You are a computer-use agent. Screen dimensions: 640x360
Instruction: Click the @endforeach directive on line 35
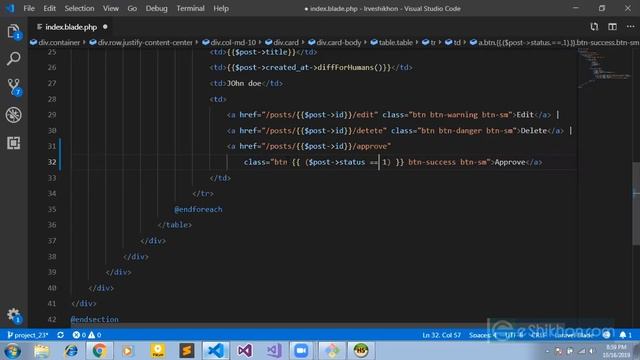coord(198,209)
